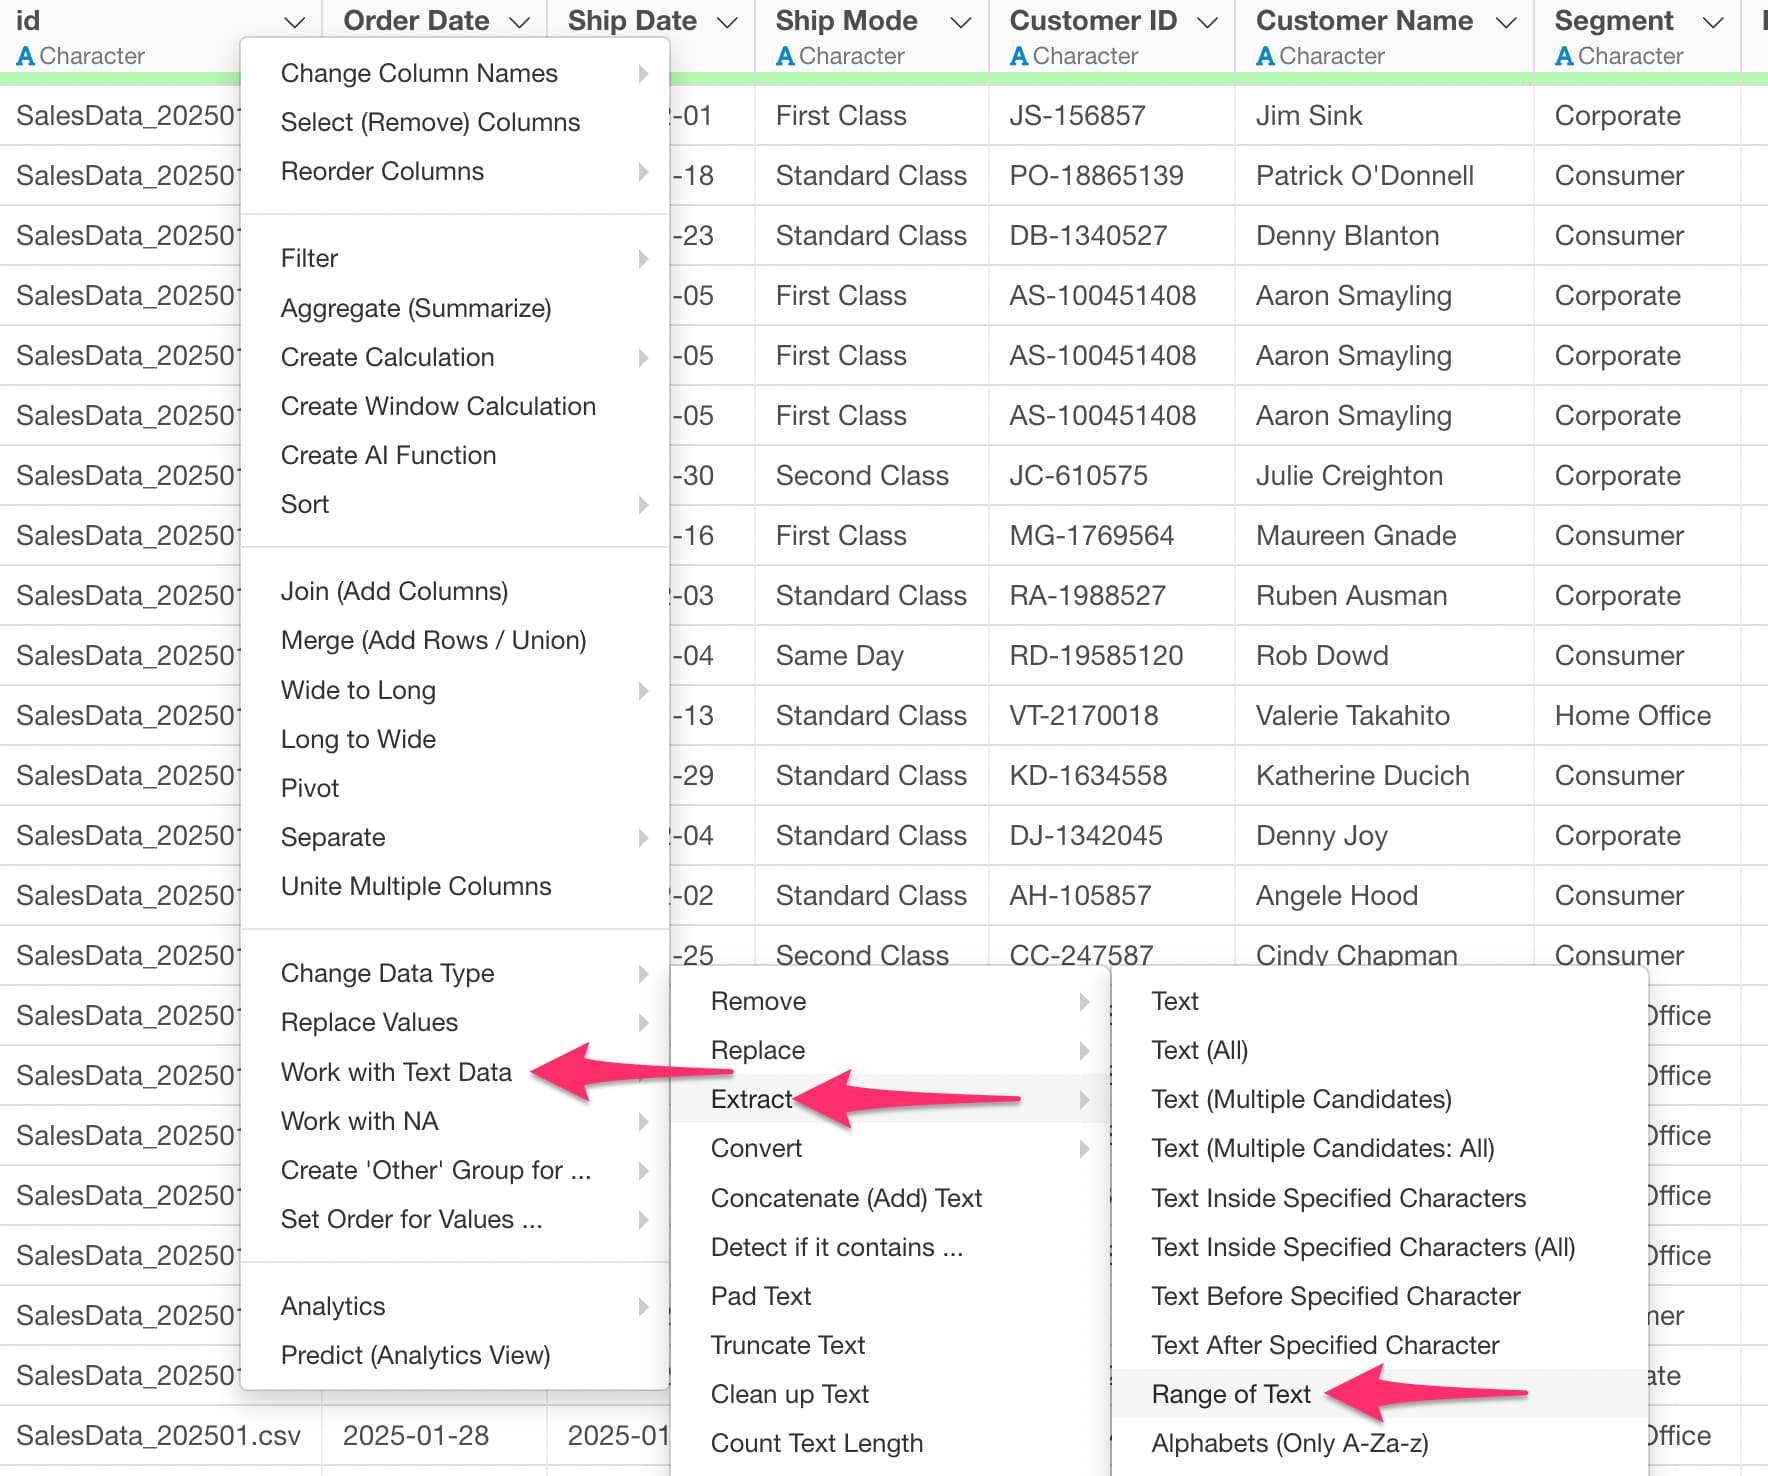Expand the Customer Name column dropdown arrow
This screenshot has width=1768, height=1476.
[x=1505, y=22]
